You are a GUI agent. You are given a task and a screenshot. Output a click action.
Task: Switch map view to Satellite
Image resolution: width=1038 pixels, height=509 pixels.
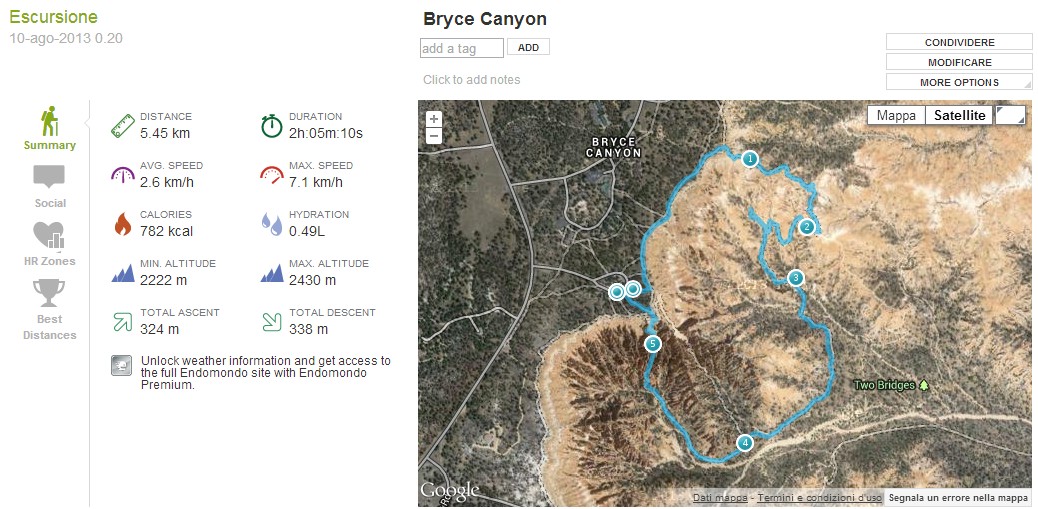pos(959,115)
